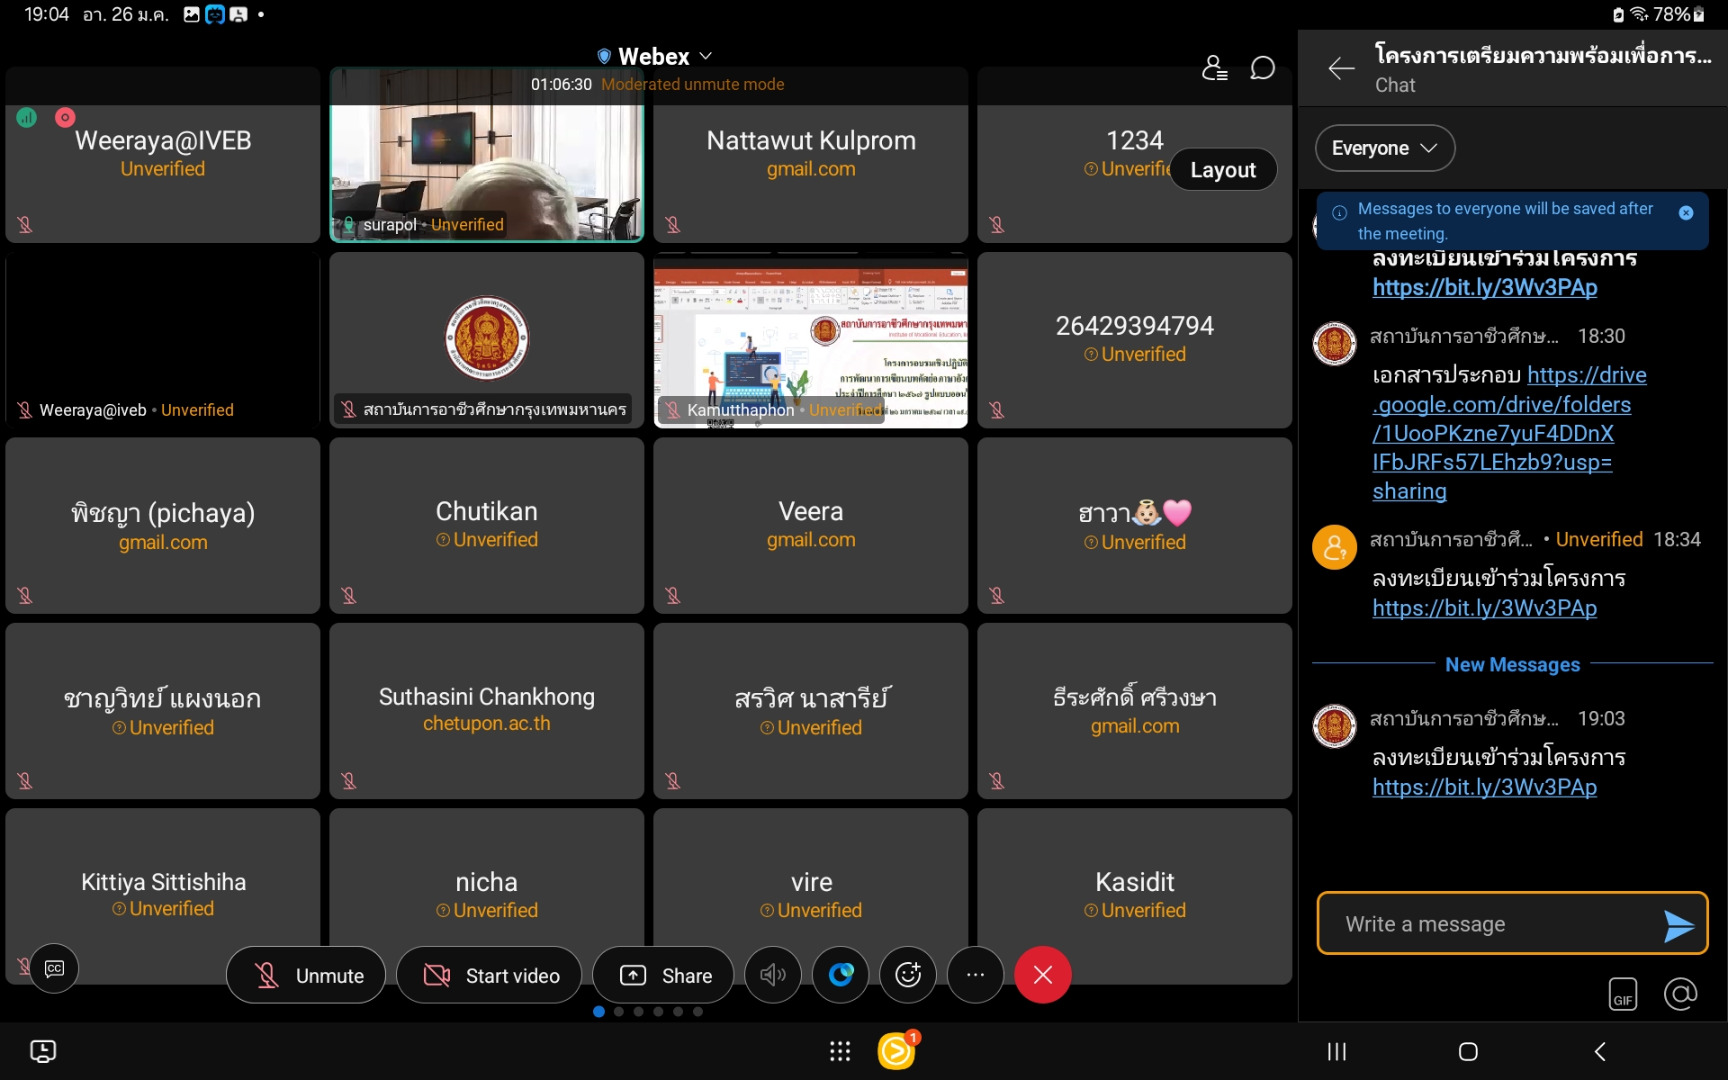Open the participants list icon

click(x=1214, y=68)
